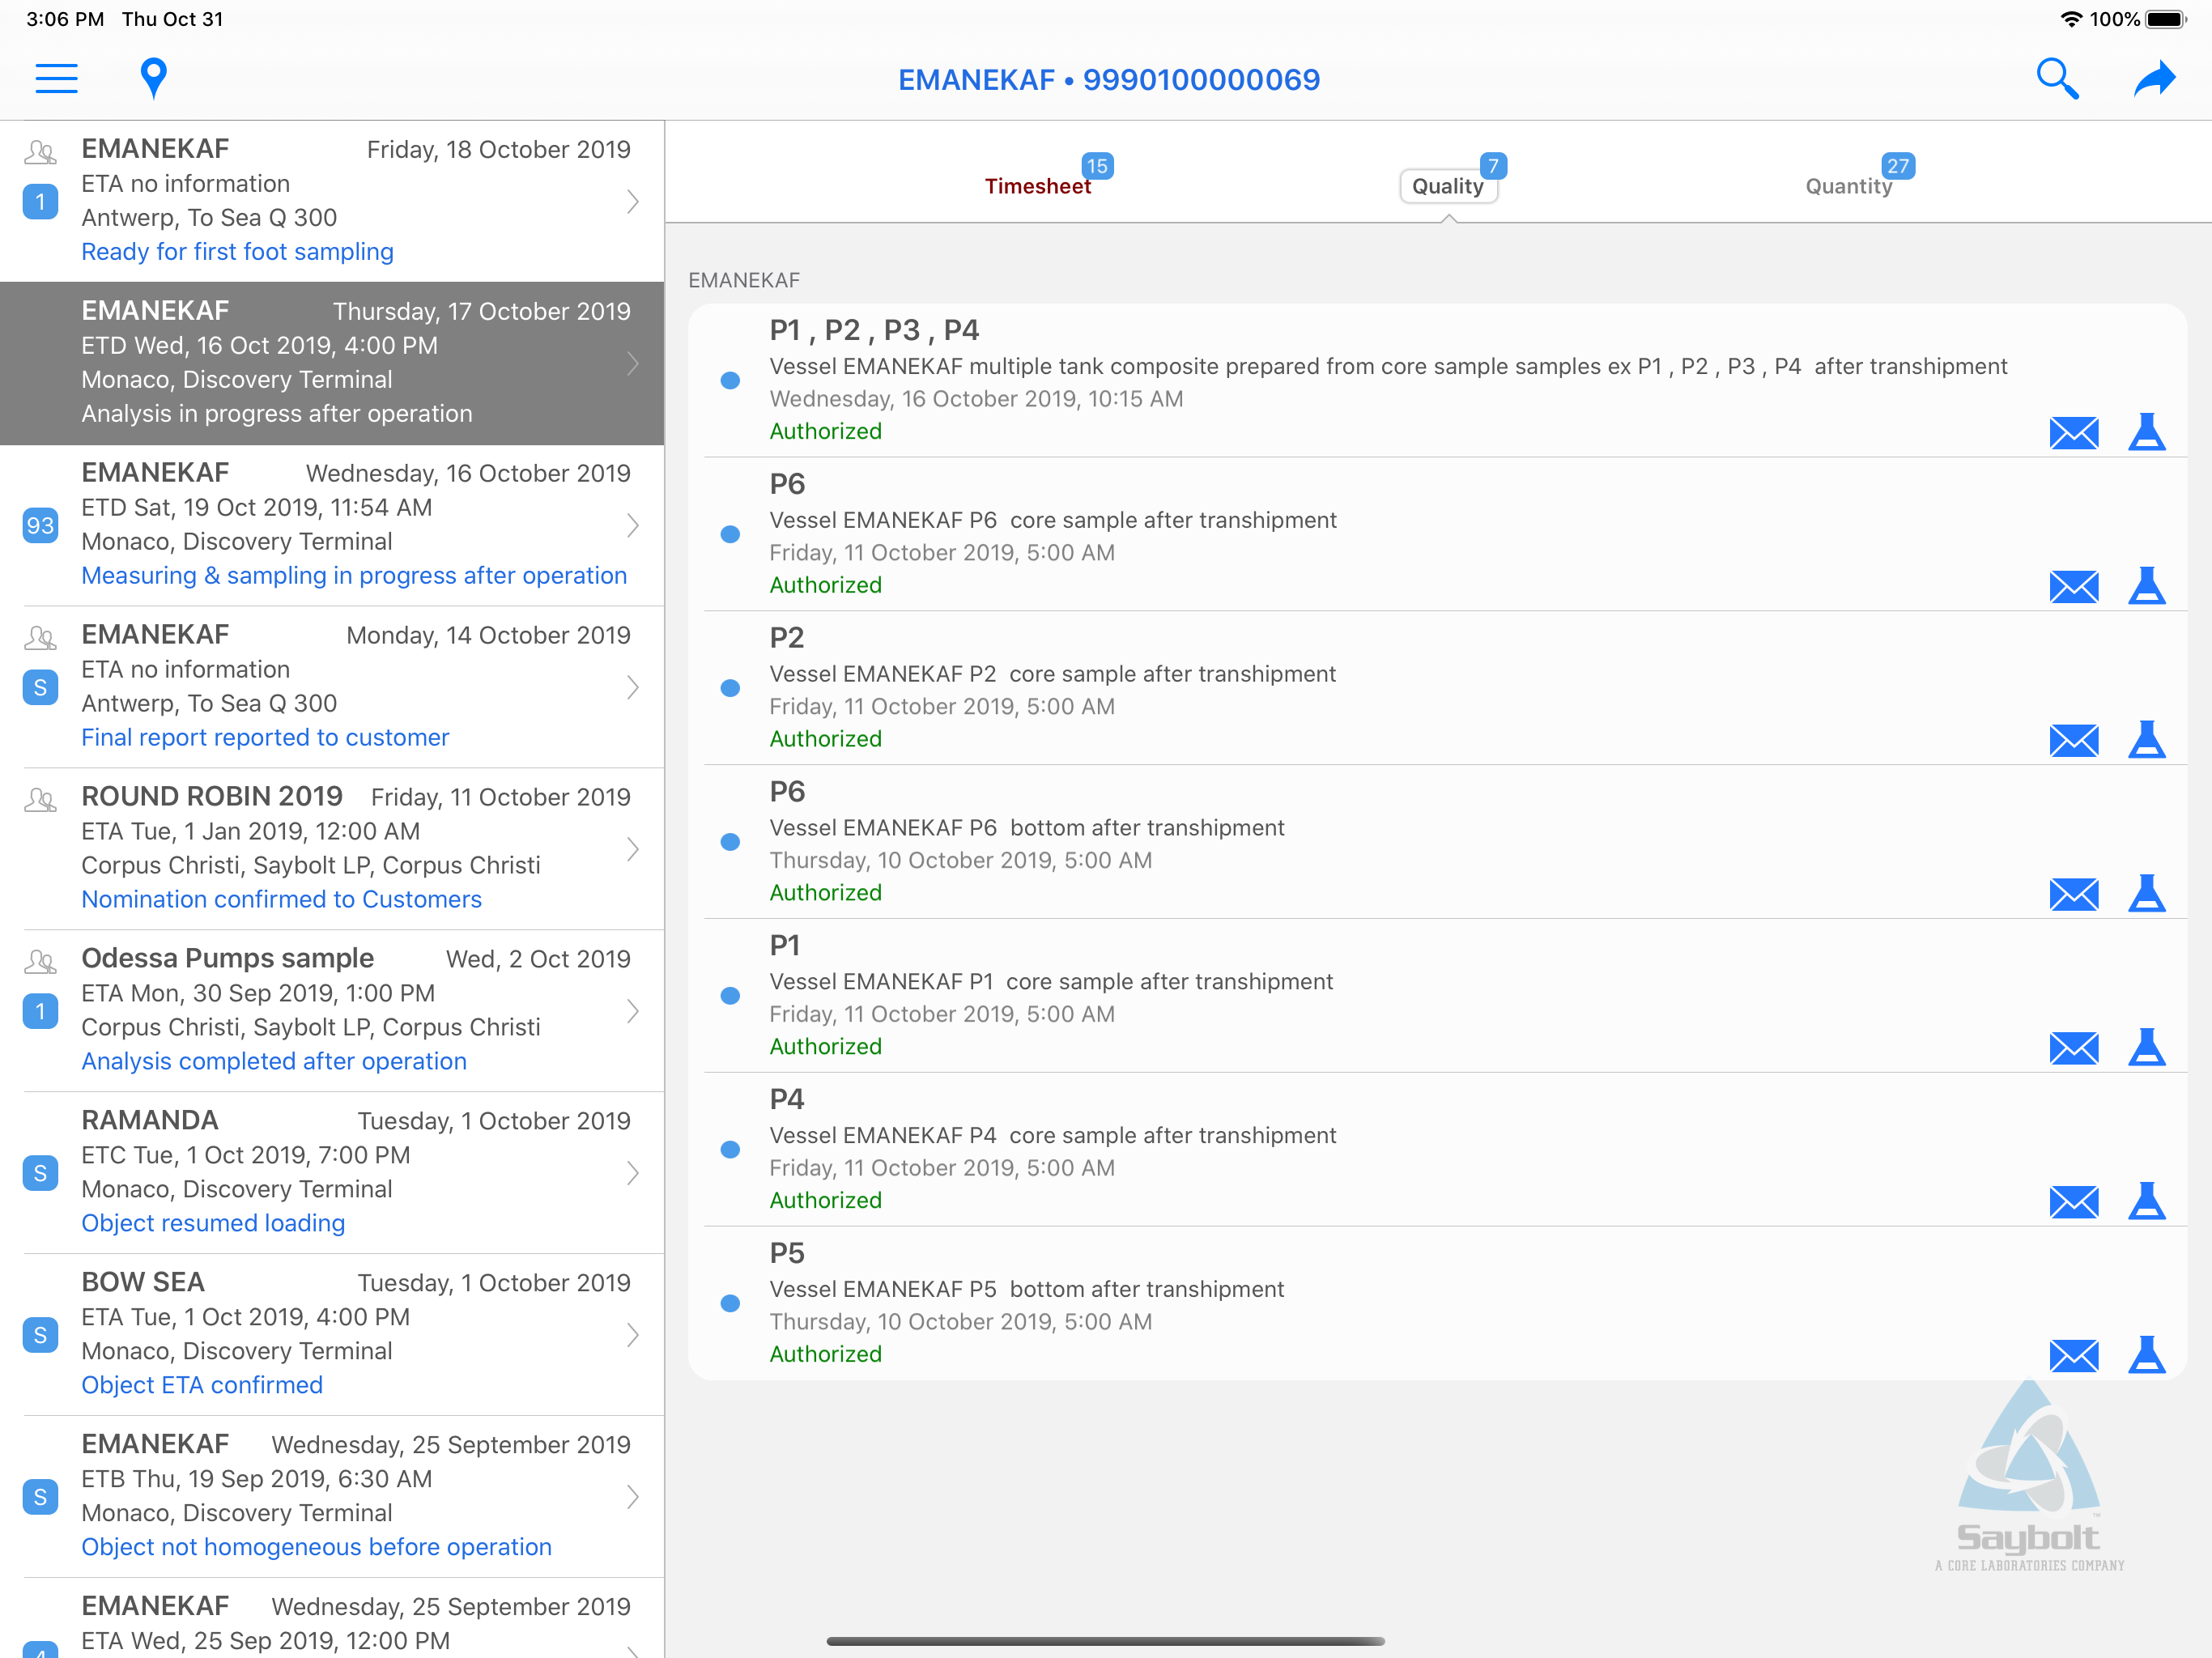Image resolution: width=2212 pixels, height=1658 pixels.
Task: Select the Quality tab
Action: point(1447,186)
